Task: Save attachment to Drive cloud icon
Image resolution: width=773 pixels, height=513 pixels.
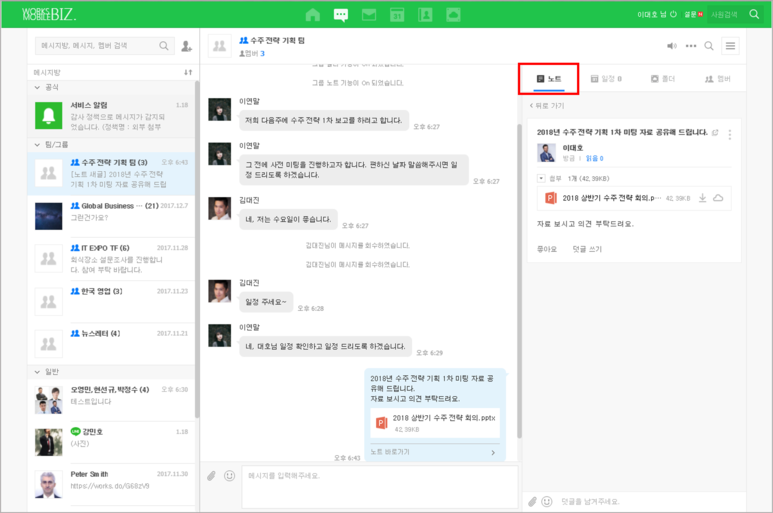Action: (718, 198)
